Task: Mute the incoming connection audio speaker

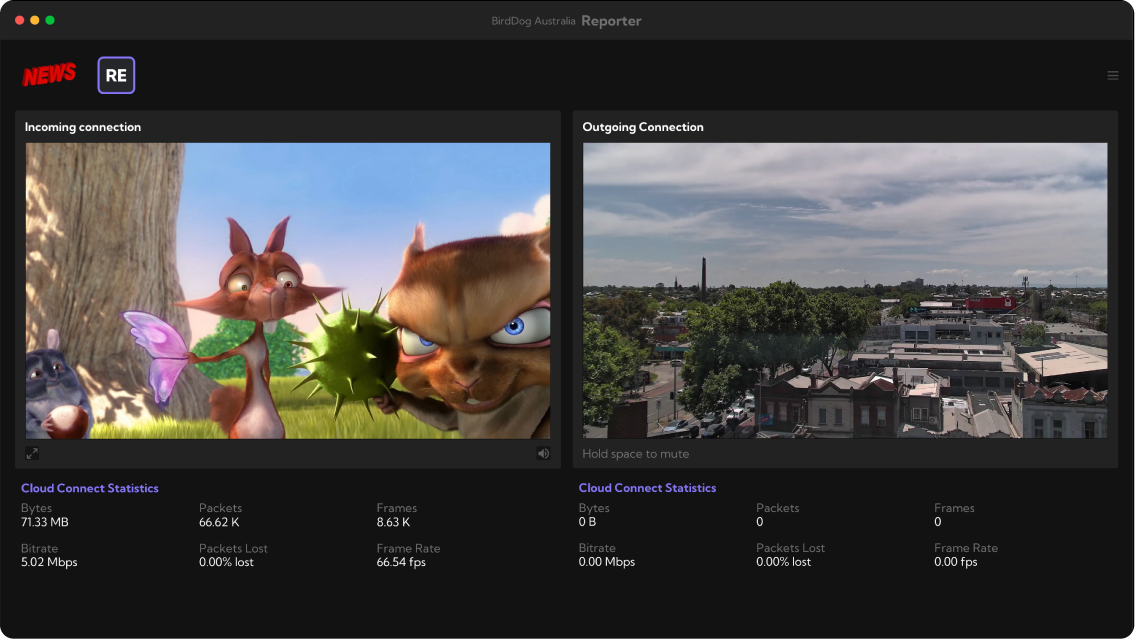Action: point(543,454)
